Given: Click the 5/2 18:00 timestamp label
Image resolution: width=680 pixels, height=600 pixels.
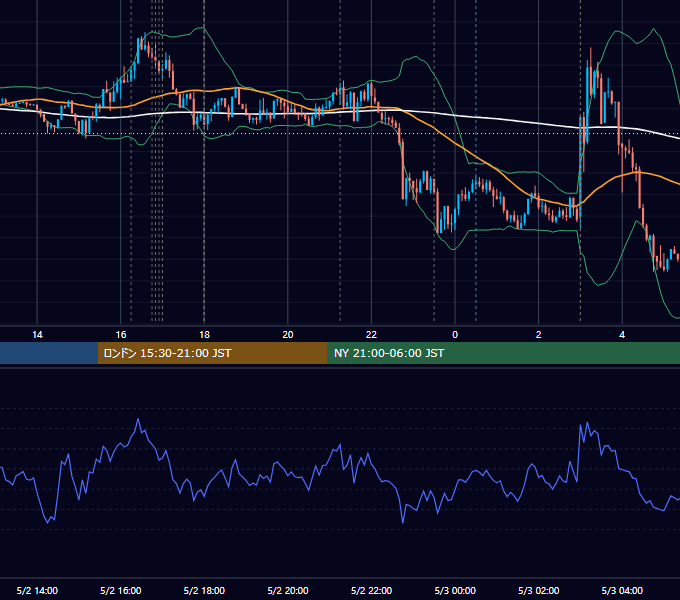Looking at the screenshot, I should click(x=204, y=590).
